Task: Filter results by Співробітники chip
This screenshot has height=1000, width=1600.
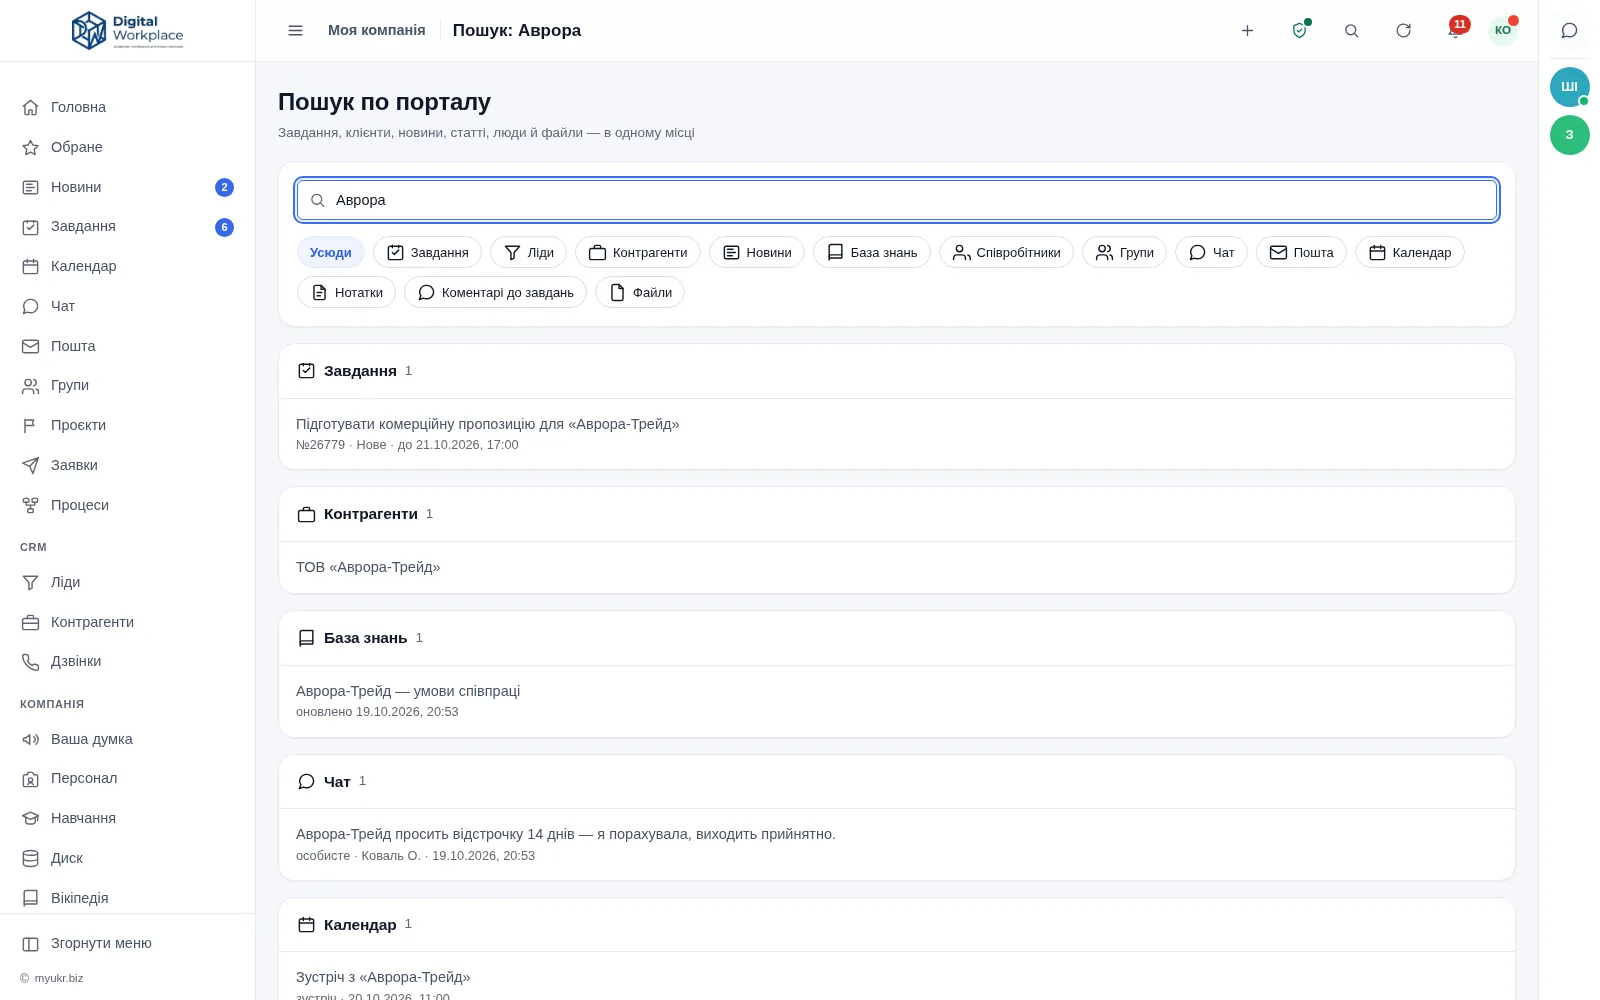Action: (x=1006, y=252)
